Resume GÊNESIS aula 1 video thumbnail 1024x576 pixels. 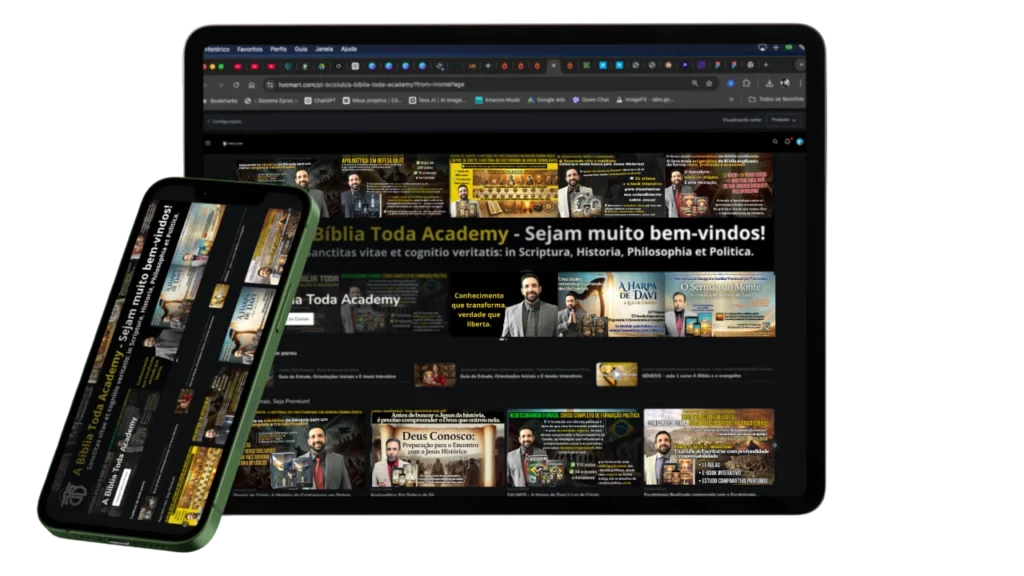(x=616, y=374)
